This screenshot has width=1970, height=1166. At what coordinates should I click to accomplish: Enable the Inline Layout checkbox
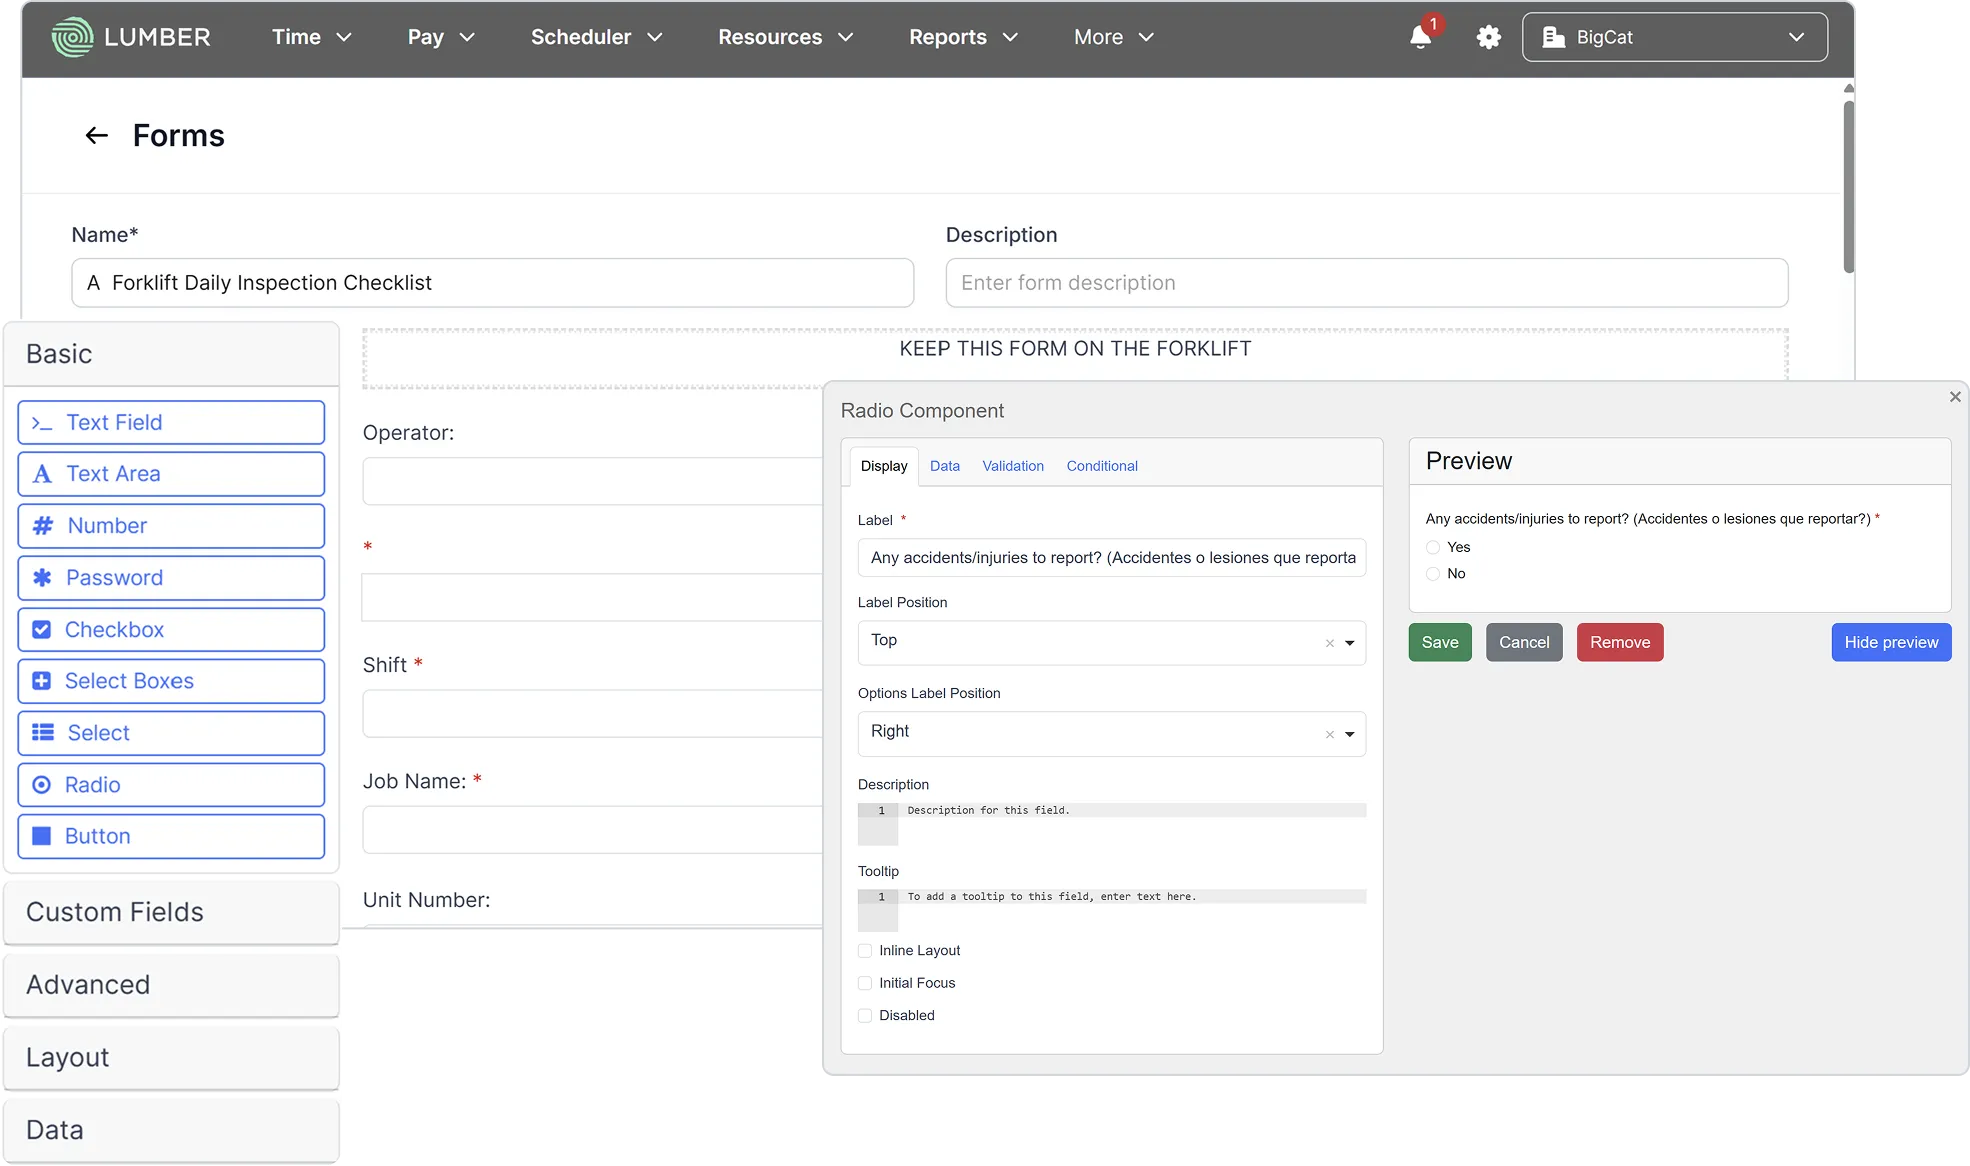point(865,951)
